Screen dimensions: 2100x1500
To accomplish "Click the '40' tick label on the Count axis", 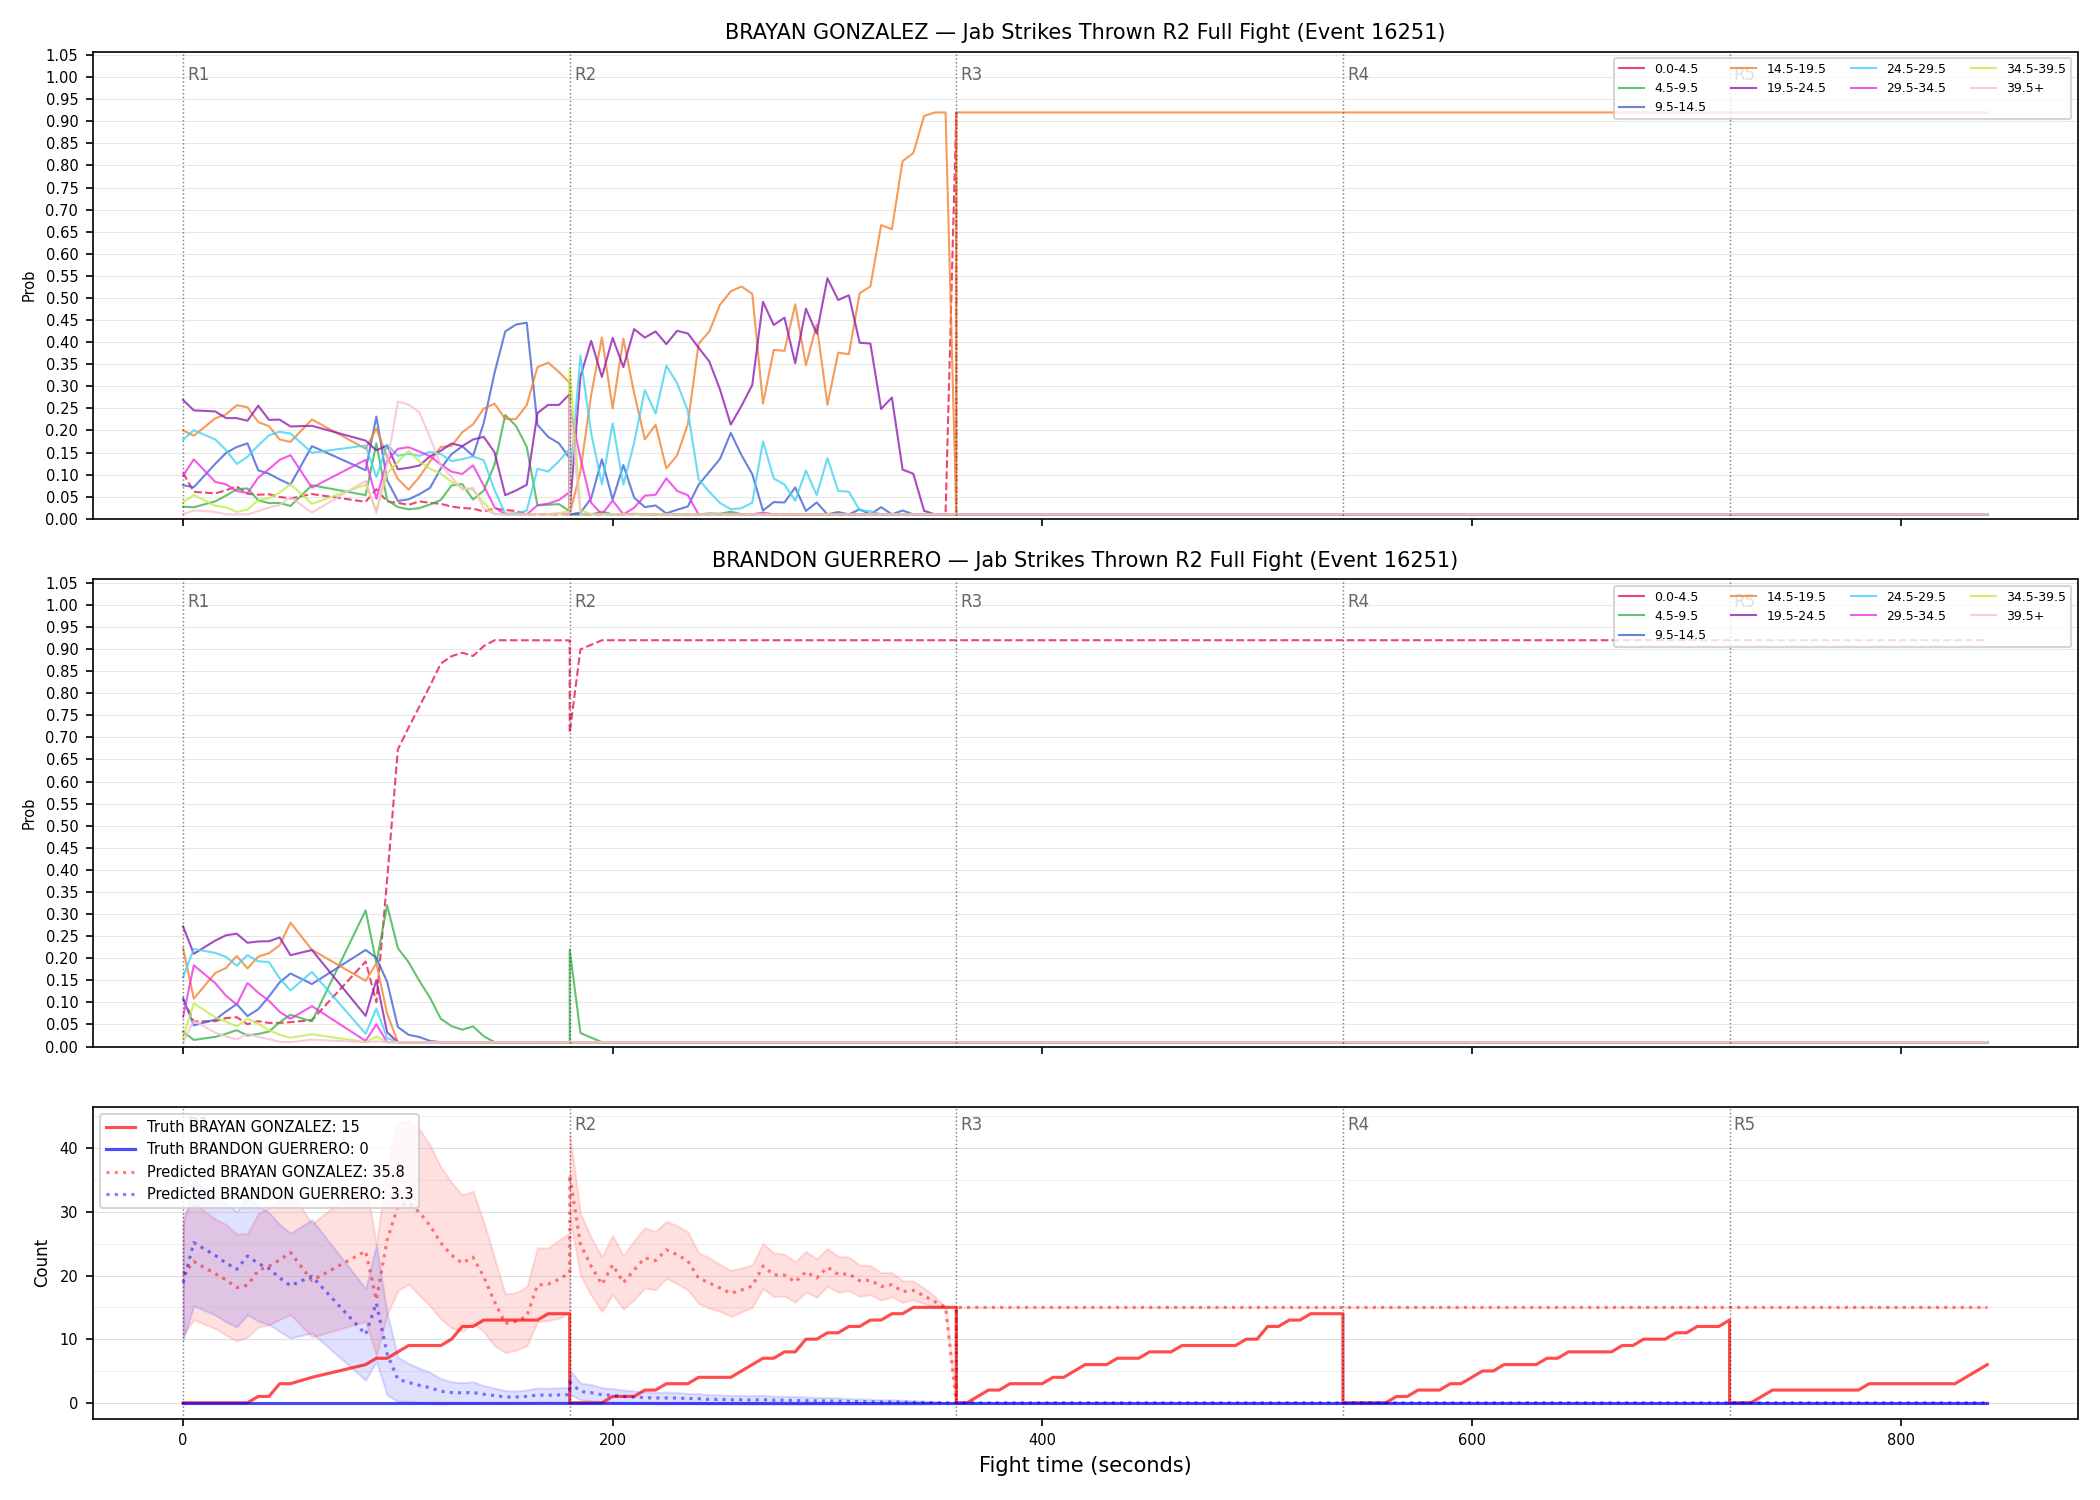I will (69, 1148).
